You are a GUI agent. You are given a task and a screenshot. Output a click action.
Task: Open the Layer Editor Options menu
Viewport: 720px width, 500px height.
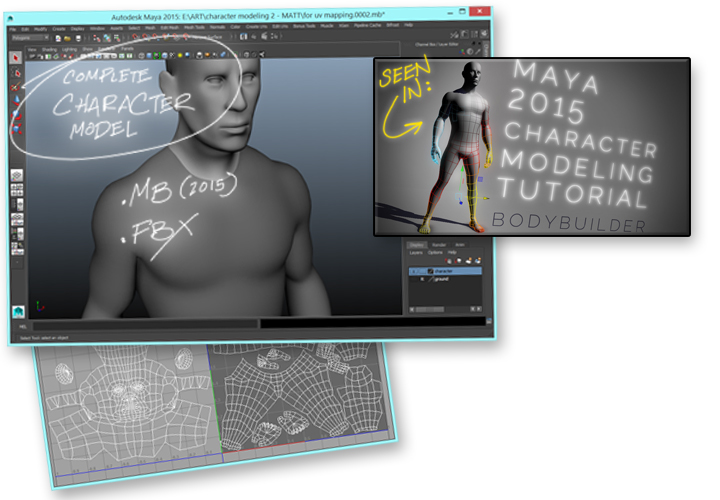(x=435, y=253)
